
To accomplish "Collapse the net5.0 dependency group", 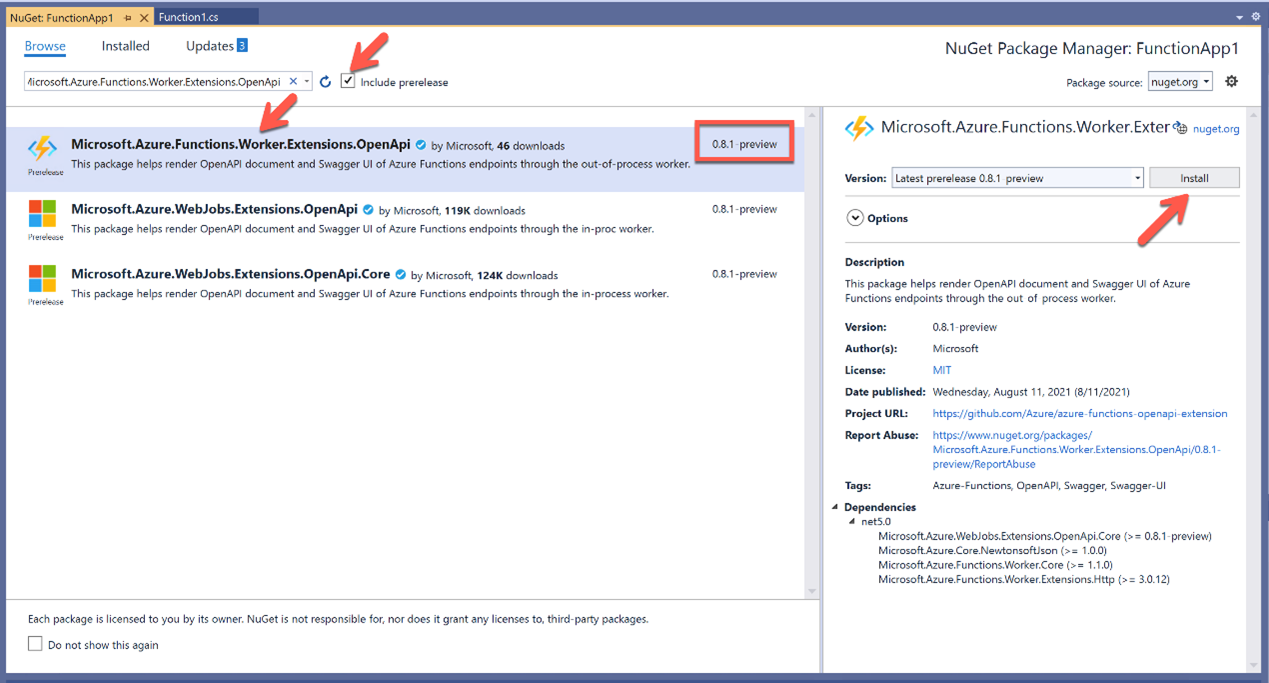I will [x=852, y=521].
